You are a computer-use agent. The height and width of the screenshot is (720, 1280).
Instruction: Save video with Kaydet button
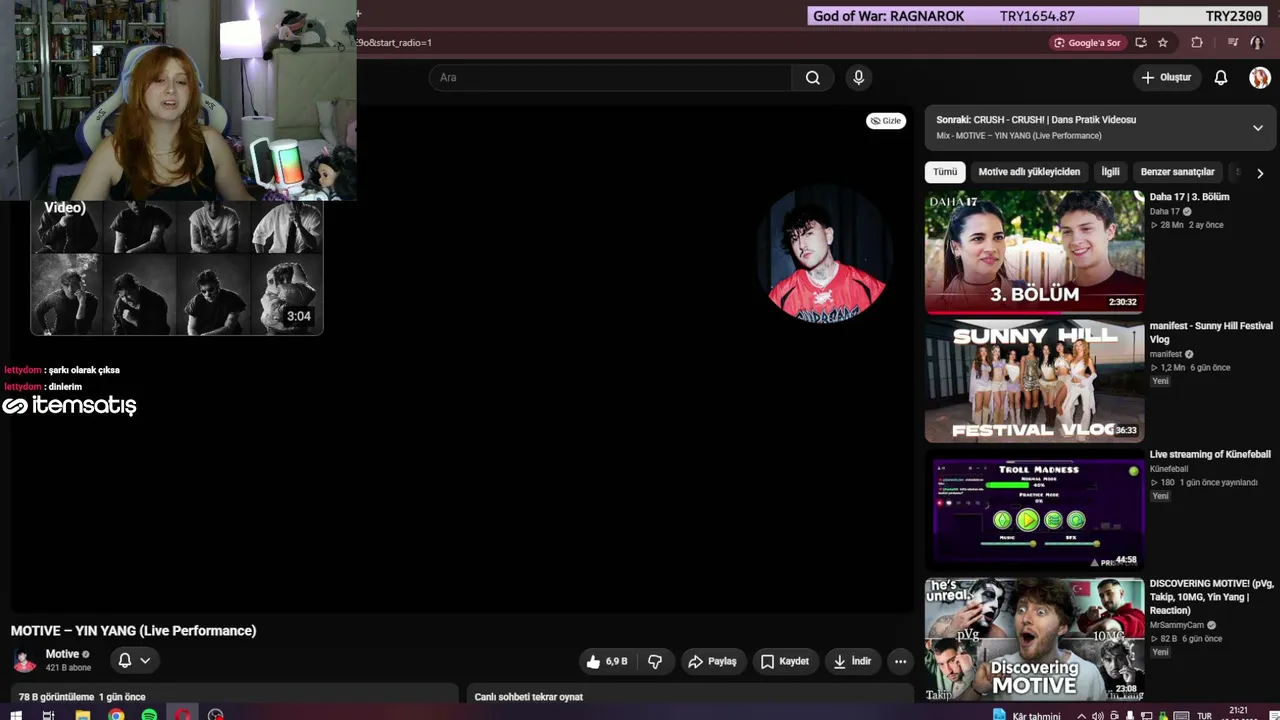coord(785,661)
